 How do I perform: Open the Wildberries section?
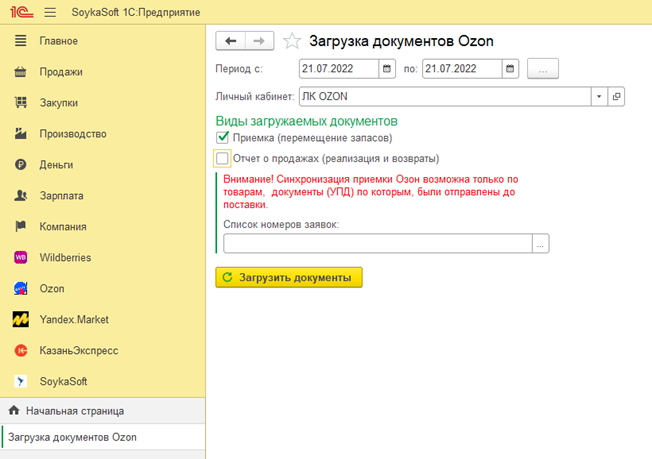pos(65,257)
